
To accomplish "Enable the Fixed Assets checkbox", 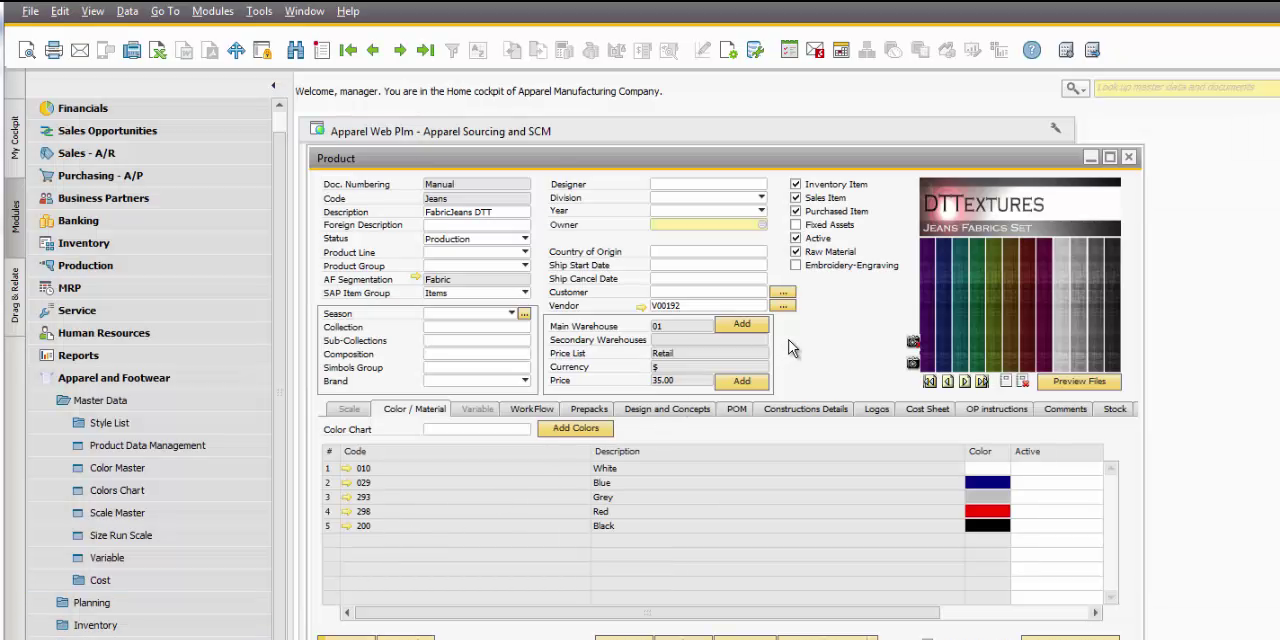I will 796,225.
